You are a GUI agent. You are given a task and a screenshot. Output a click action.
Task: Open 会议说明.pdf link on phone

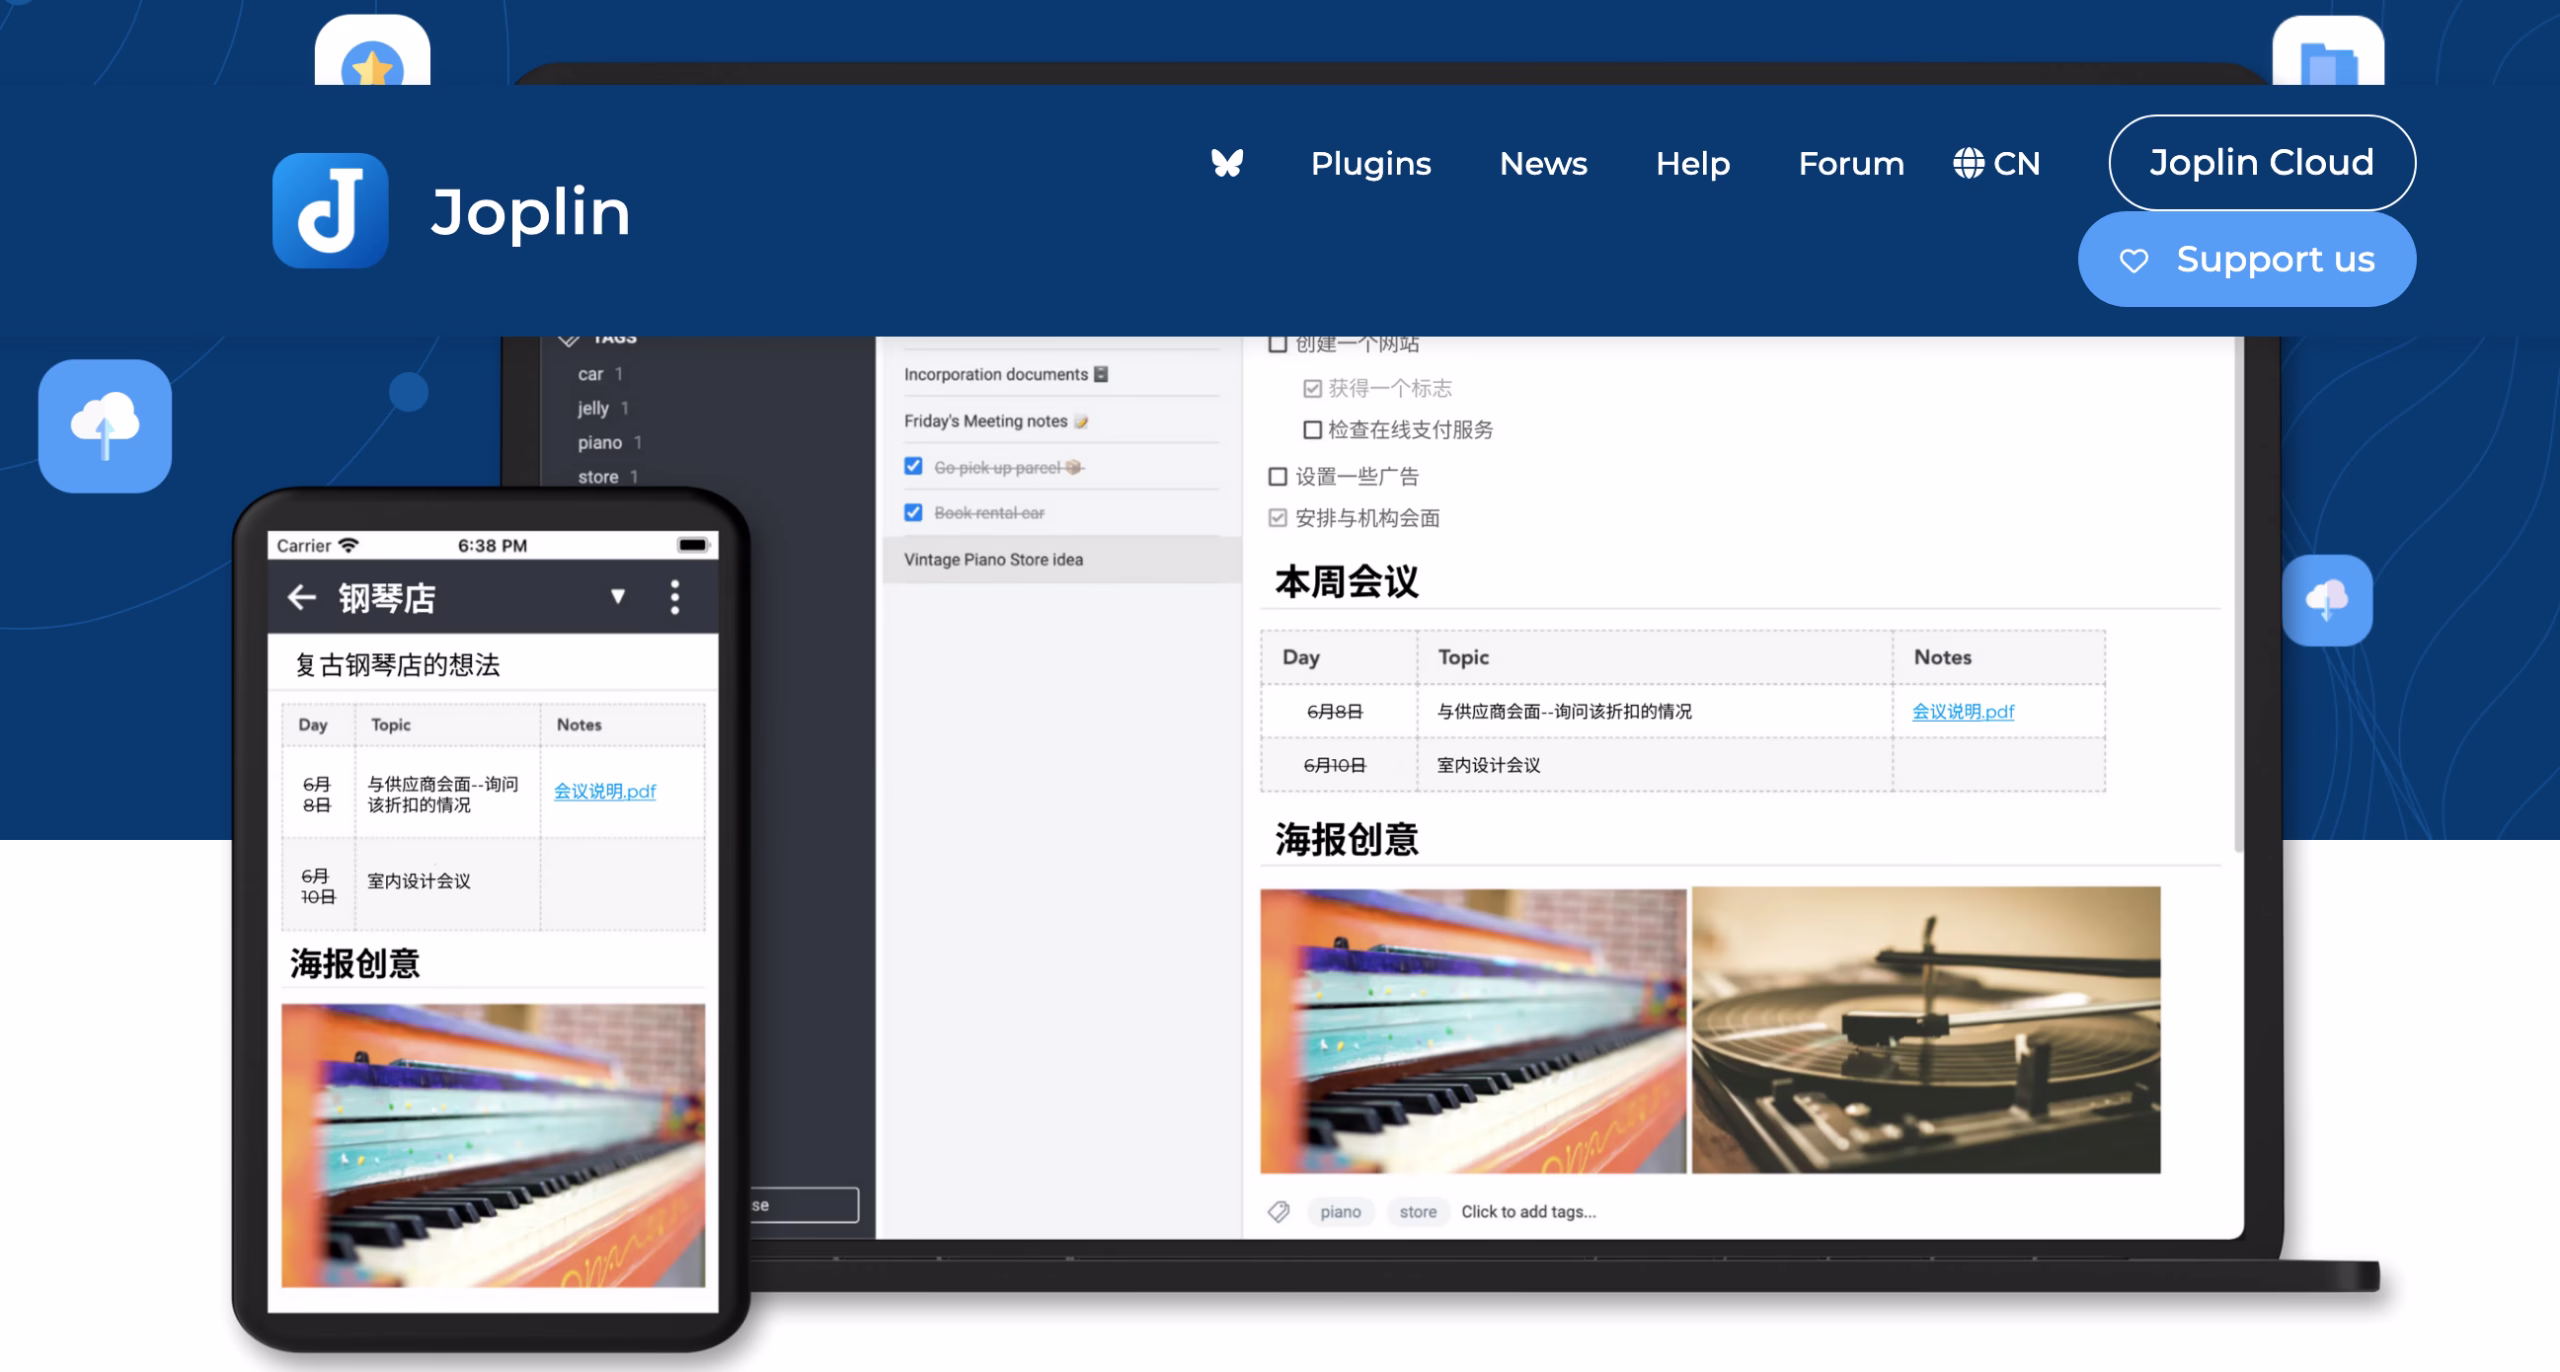click(605, 791)
